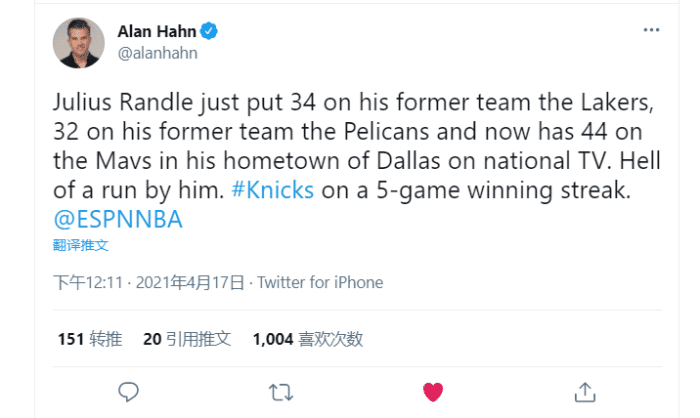View the 20 quote tweets

[187, 339]
